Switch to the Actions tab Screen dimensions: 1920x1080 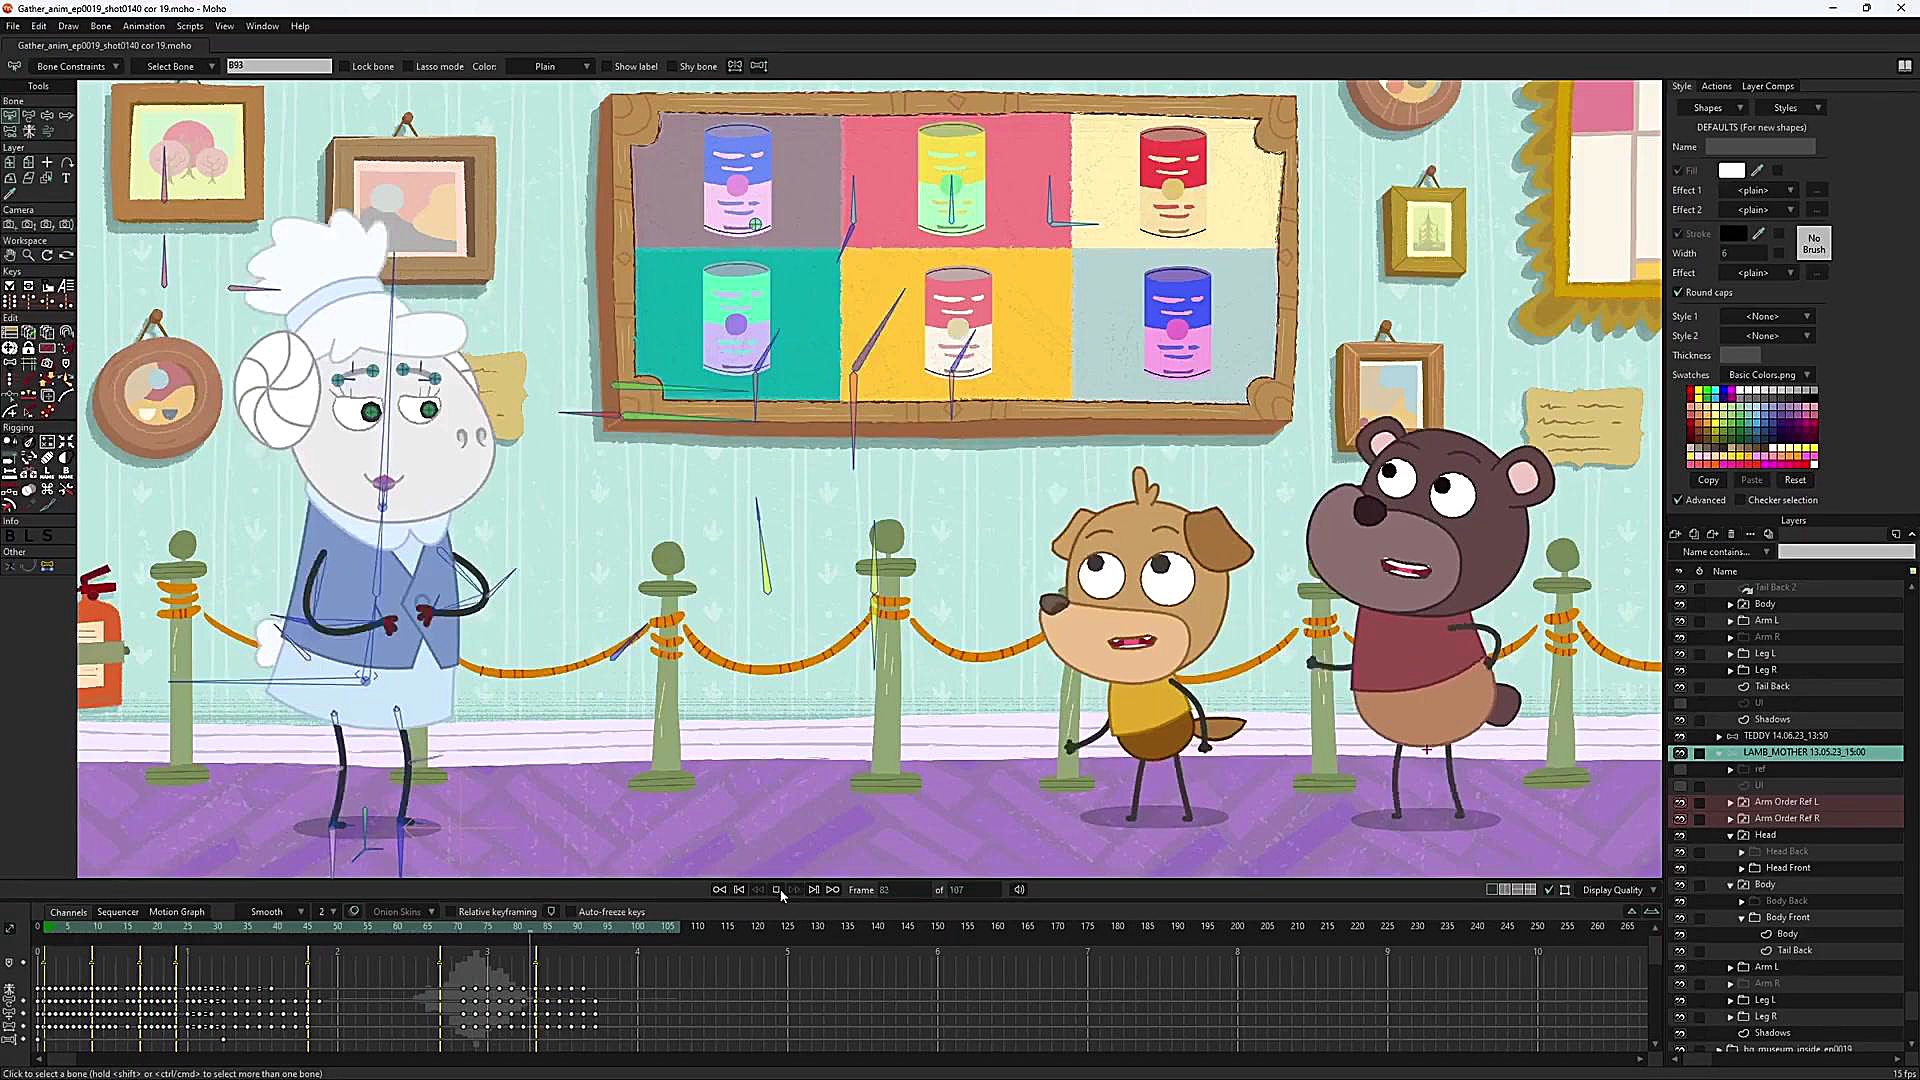click(1716, 86)
